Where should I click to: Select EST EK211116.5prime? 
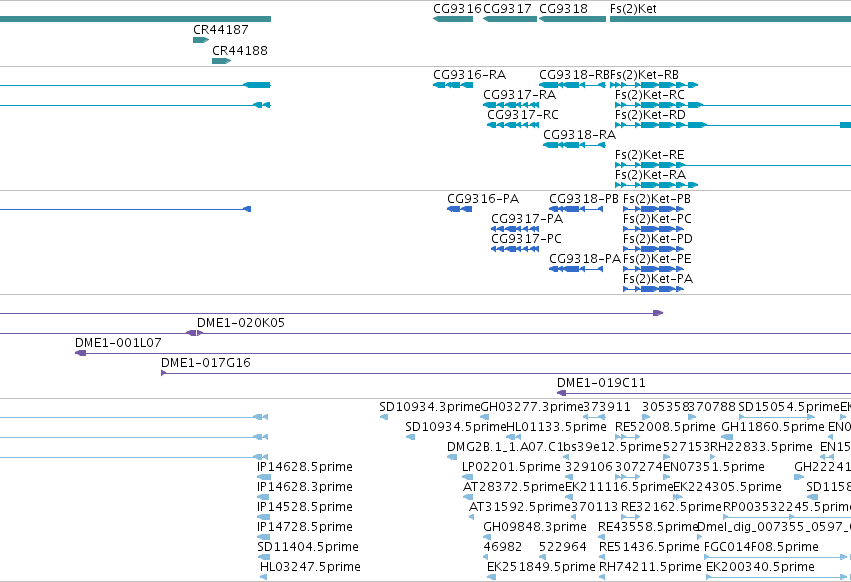[569, 497]
